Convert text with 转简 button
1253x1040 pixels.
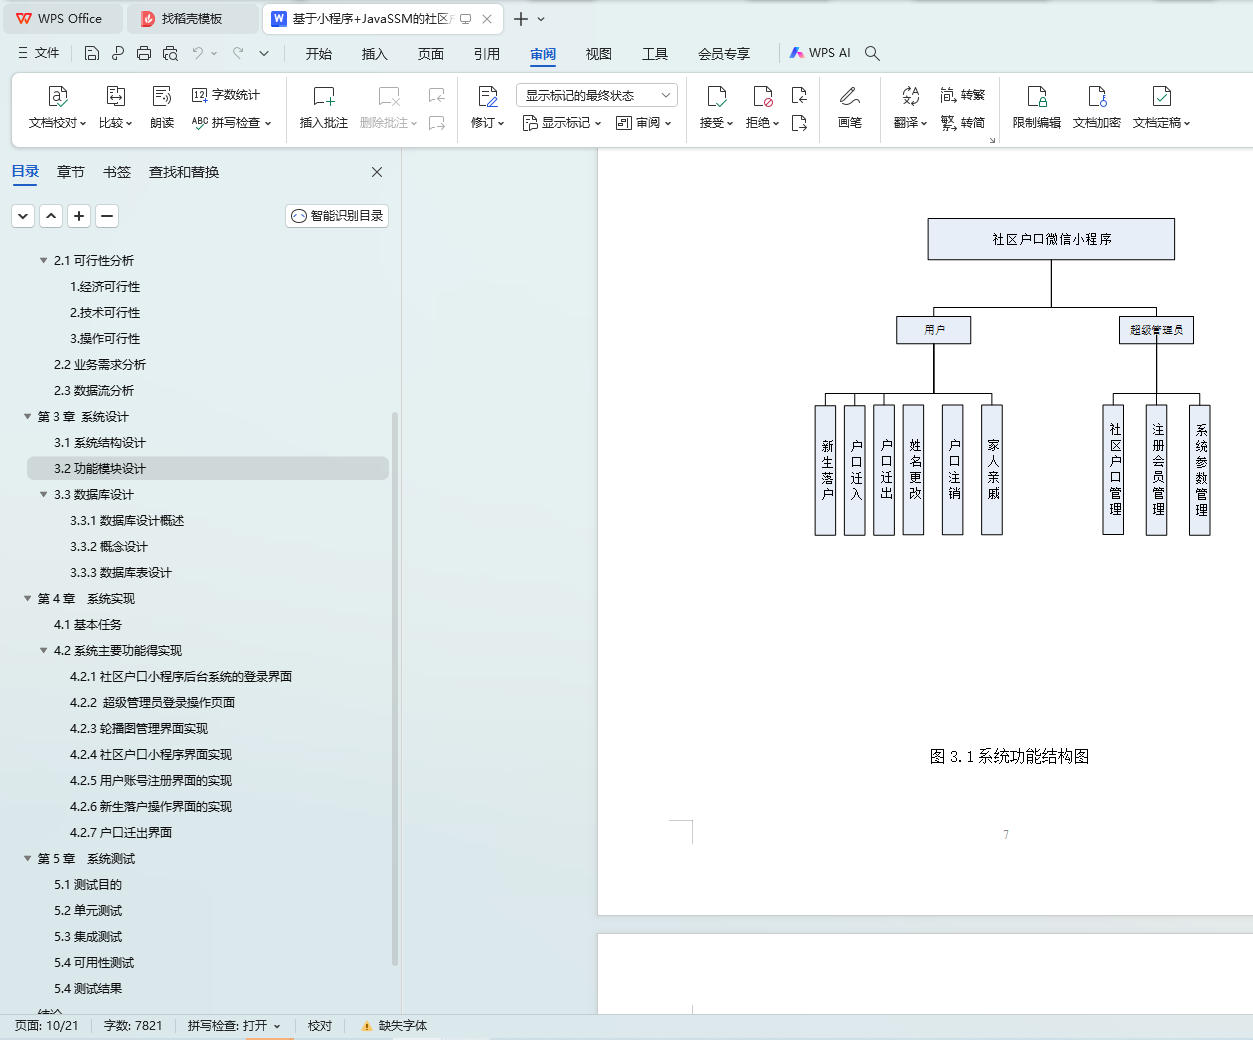coord(963,123)
